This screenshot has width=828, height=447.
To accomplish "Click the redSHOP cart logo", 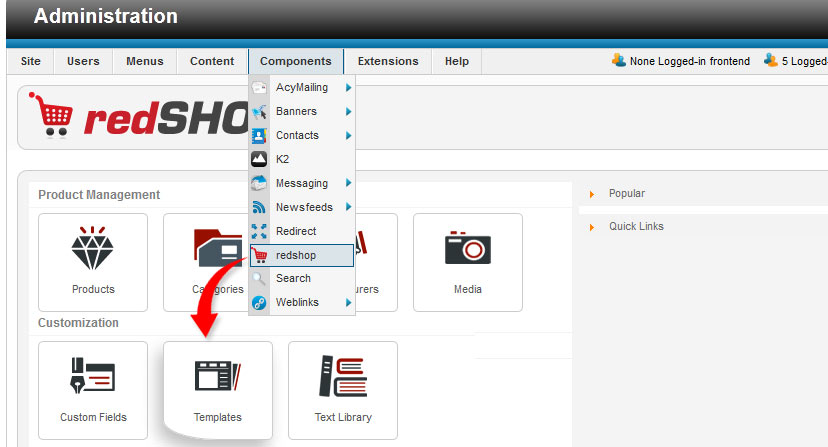I will click(x=51, y=114).
